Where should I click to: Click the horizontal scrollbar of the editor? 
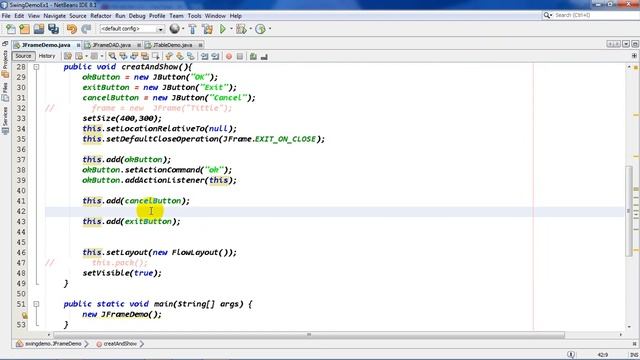309,335
